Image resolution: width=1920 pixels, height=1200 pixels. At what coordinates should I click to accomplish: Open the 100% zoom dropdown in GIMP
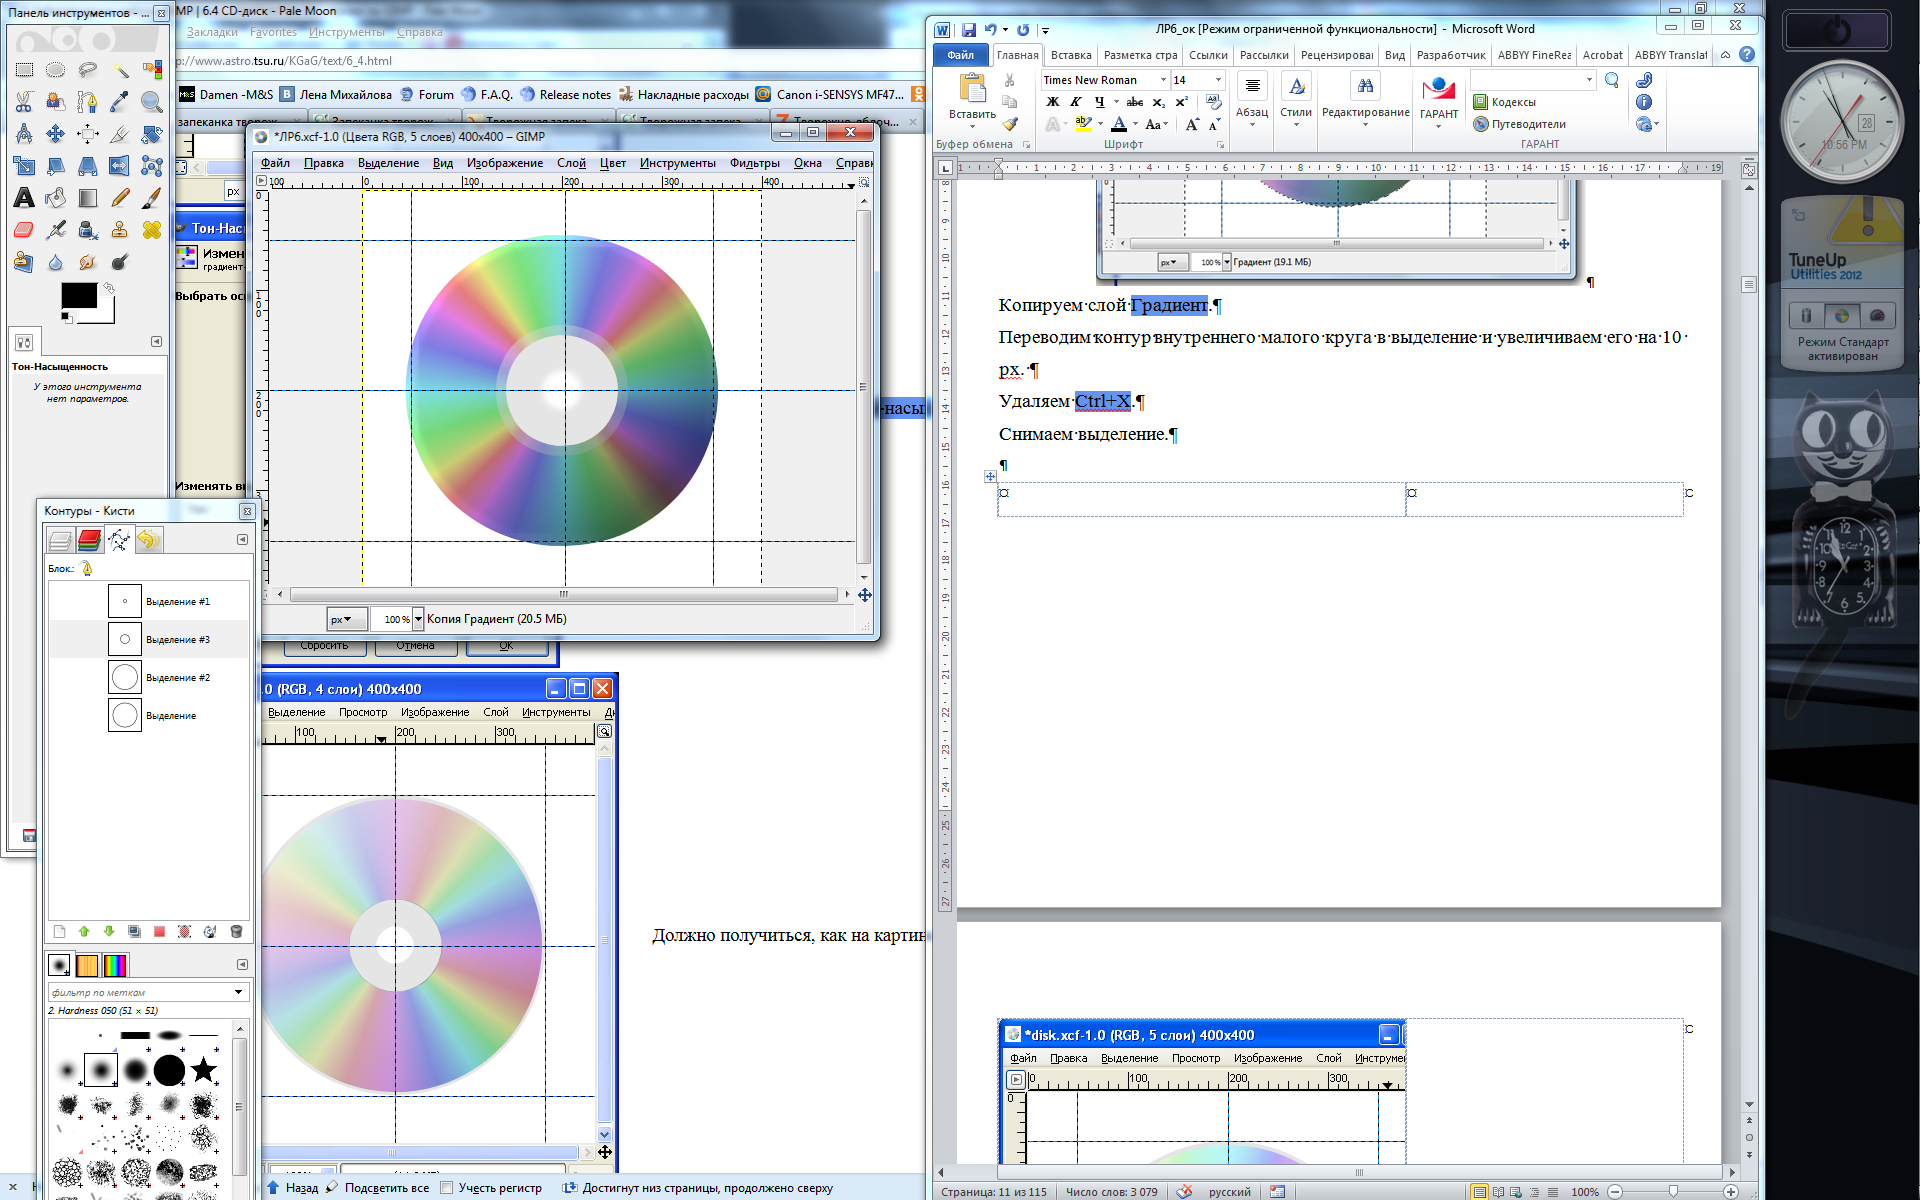[x=418, y=619]
